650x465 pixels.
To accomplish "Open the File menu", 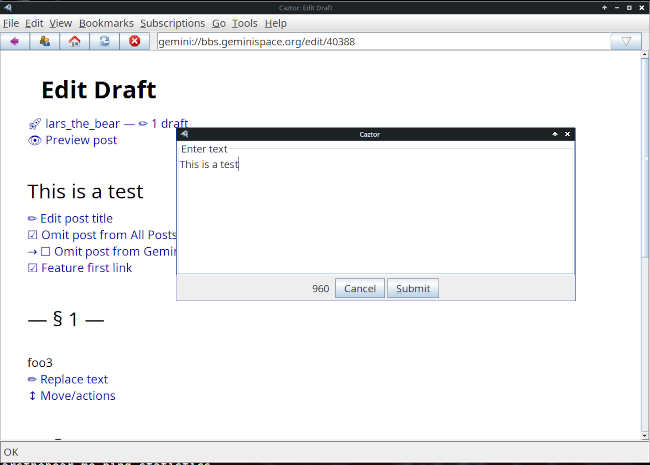I will pyautogui.click(x=11, y=23).
